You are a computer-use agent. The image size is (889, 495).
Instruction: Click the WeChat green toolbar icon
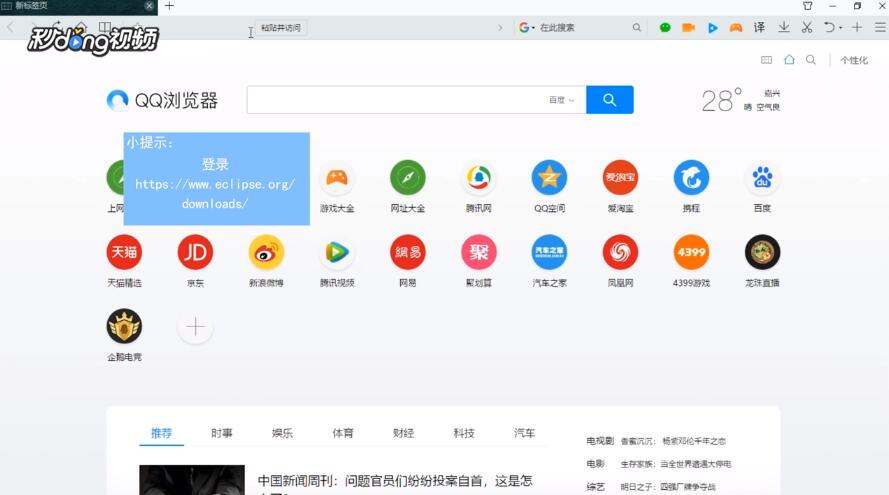pyautogui.click(x=665, y=27)
